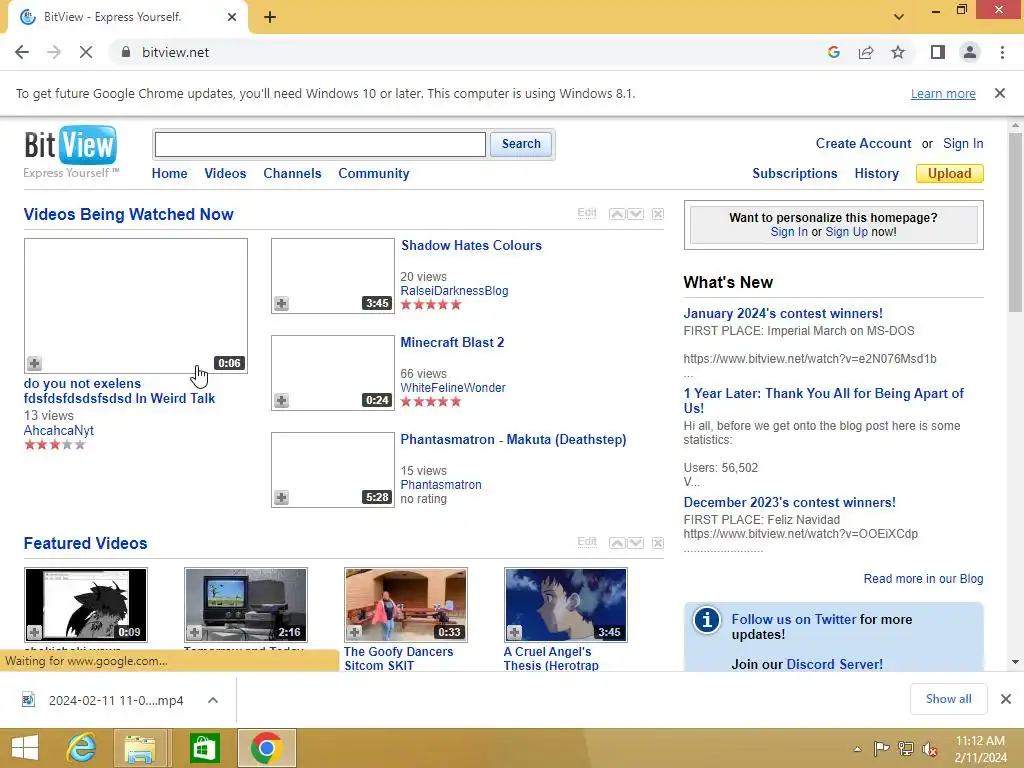Image resolution: width=1024 pixels, height=768 pixels.
Task: Click Sign In link at top right
Action: [x=963, y=144]
